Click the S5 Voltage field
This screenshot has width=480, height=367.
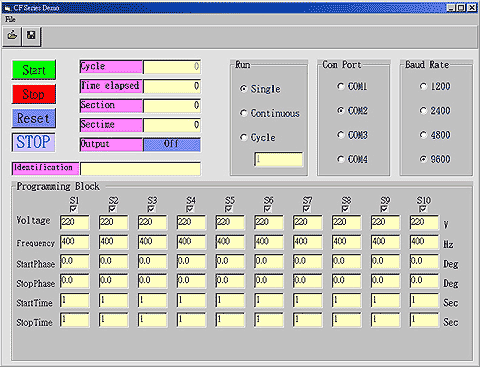tap(230, 222)
